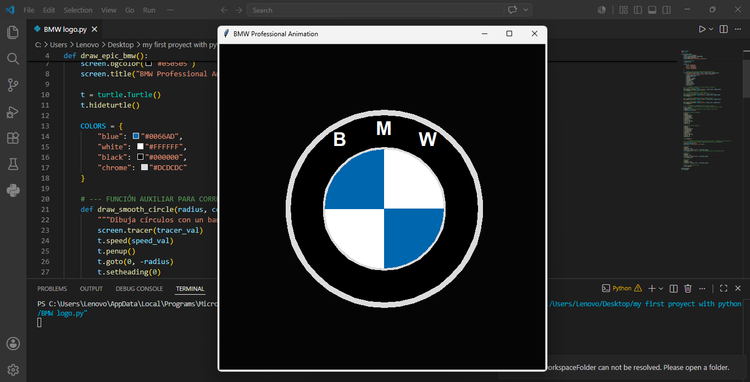750x382 pixels.
Task: Switch to the DEBUG CONSOLE tab
Action: click(139, 289)
